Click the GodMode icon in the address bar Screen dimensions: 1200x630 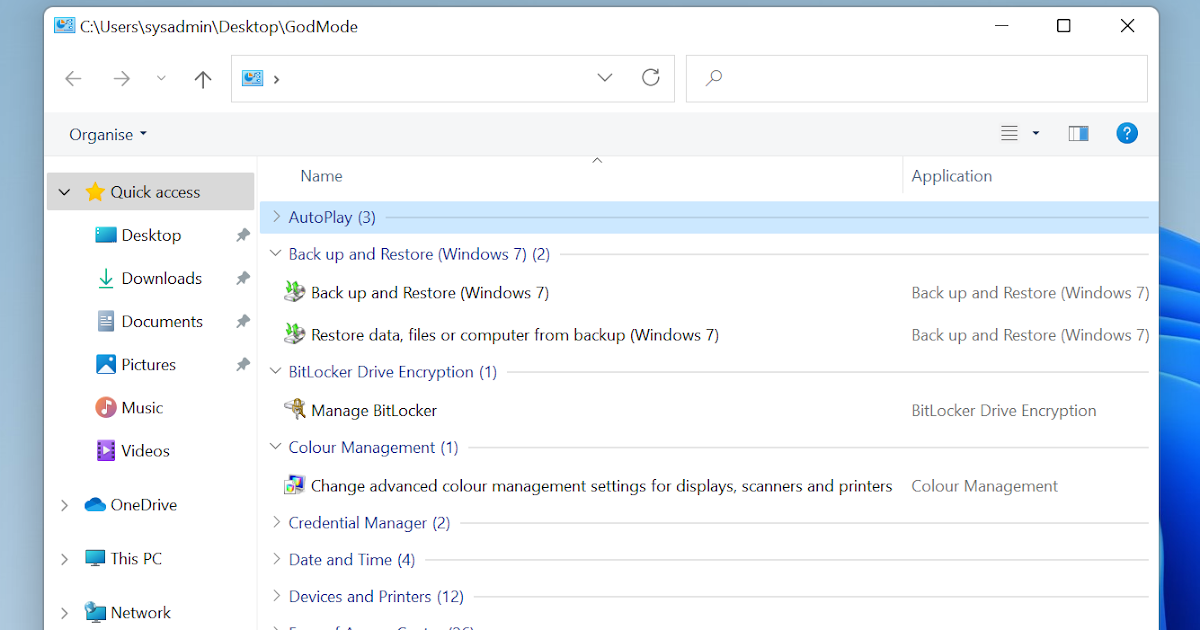pyautogui.click(x=252, y=77)
